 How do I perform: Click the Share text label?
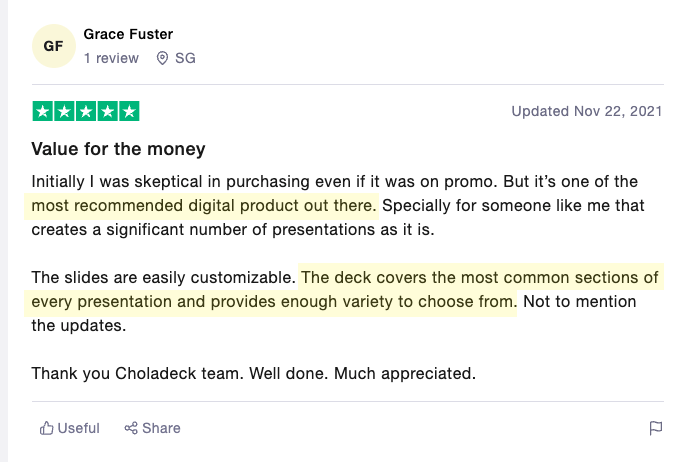(161, 428)
